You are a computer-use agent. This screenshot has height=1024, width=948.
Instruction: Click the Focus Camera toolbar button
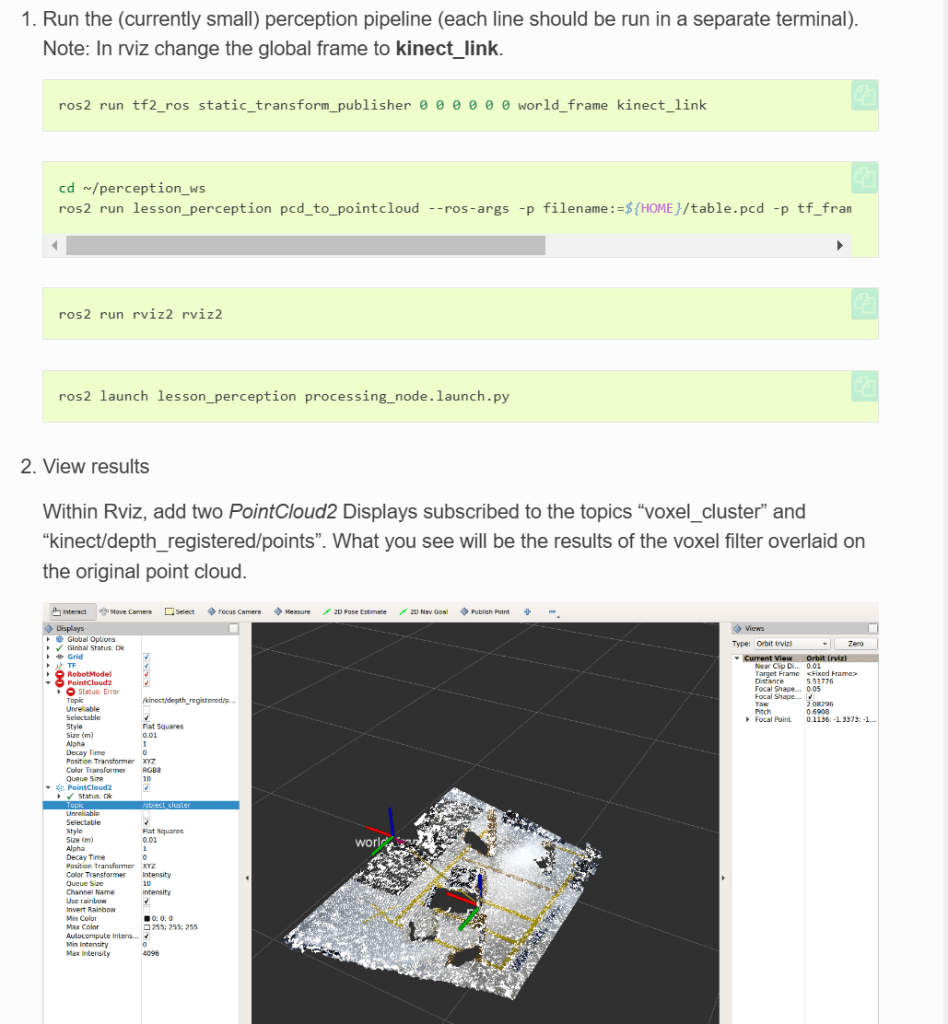click(x=233, y=611)
